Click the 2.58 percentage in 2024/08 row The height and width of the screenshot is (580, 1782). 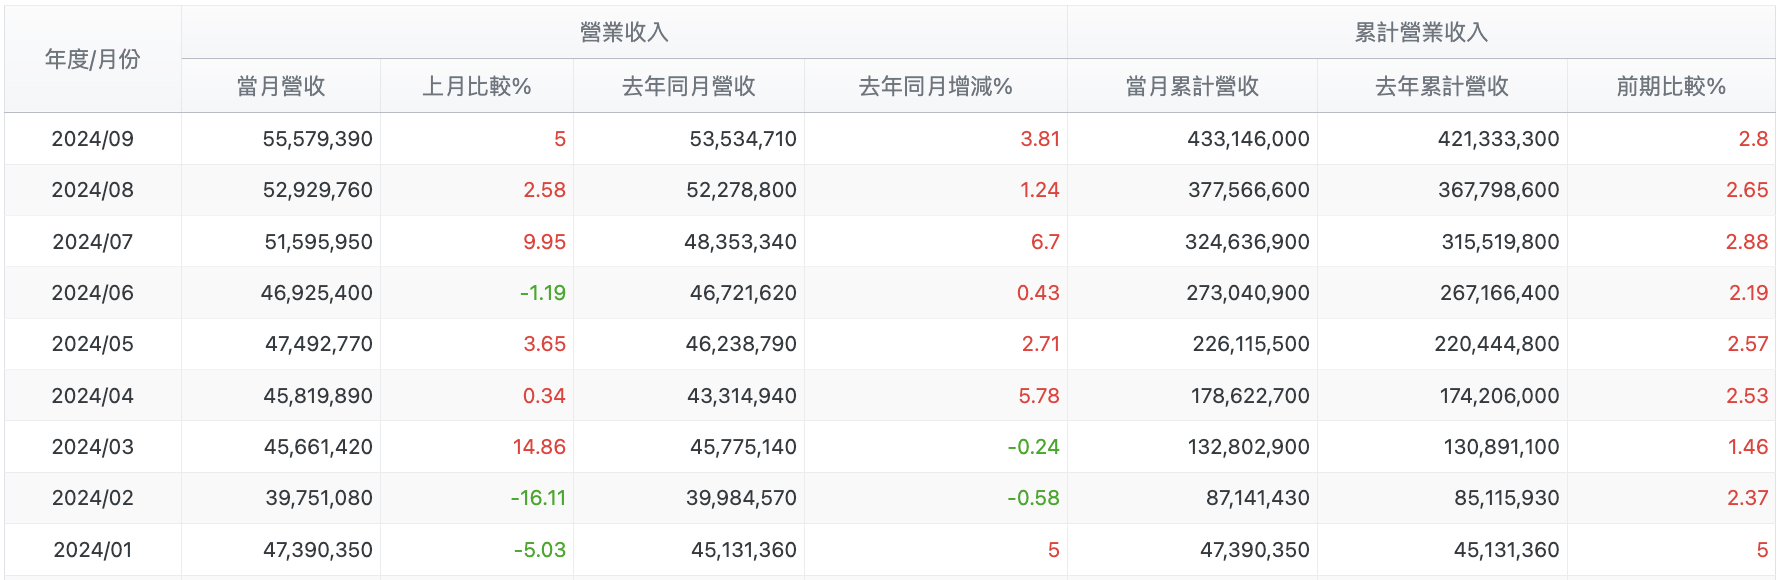(x=544, y=190)
